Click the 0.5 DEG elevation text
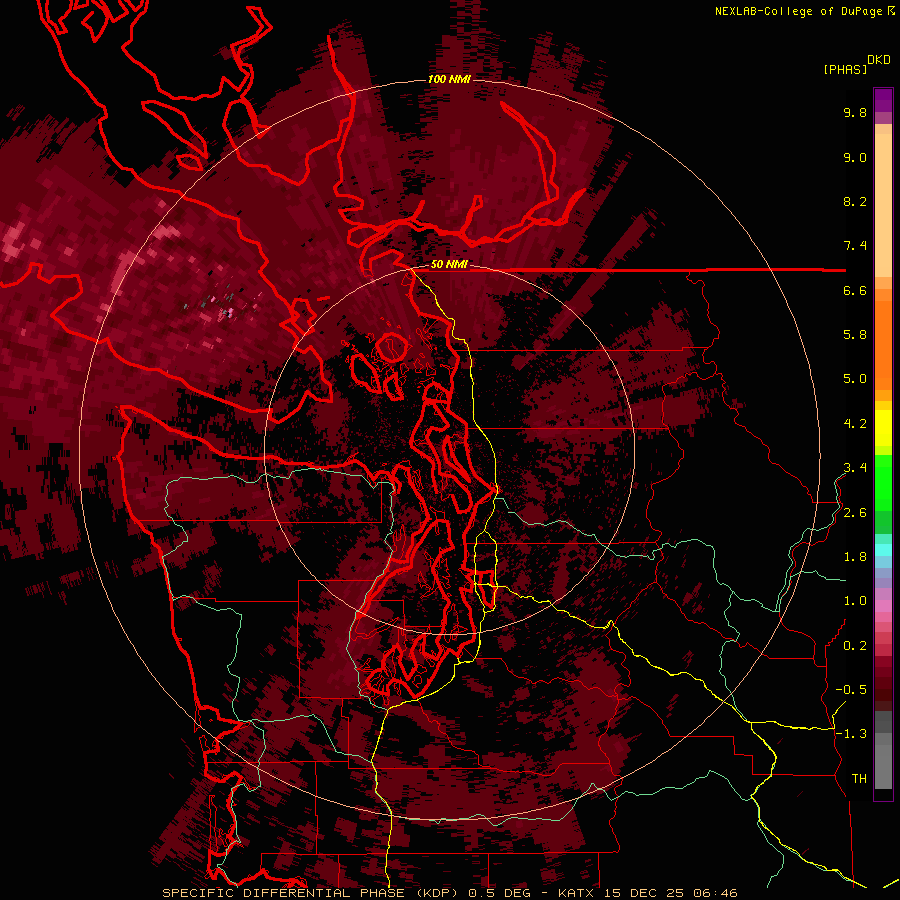 pyautogui.click(x=501, y=893)
